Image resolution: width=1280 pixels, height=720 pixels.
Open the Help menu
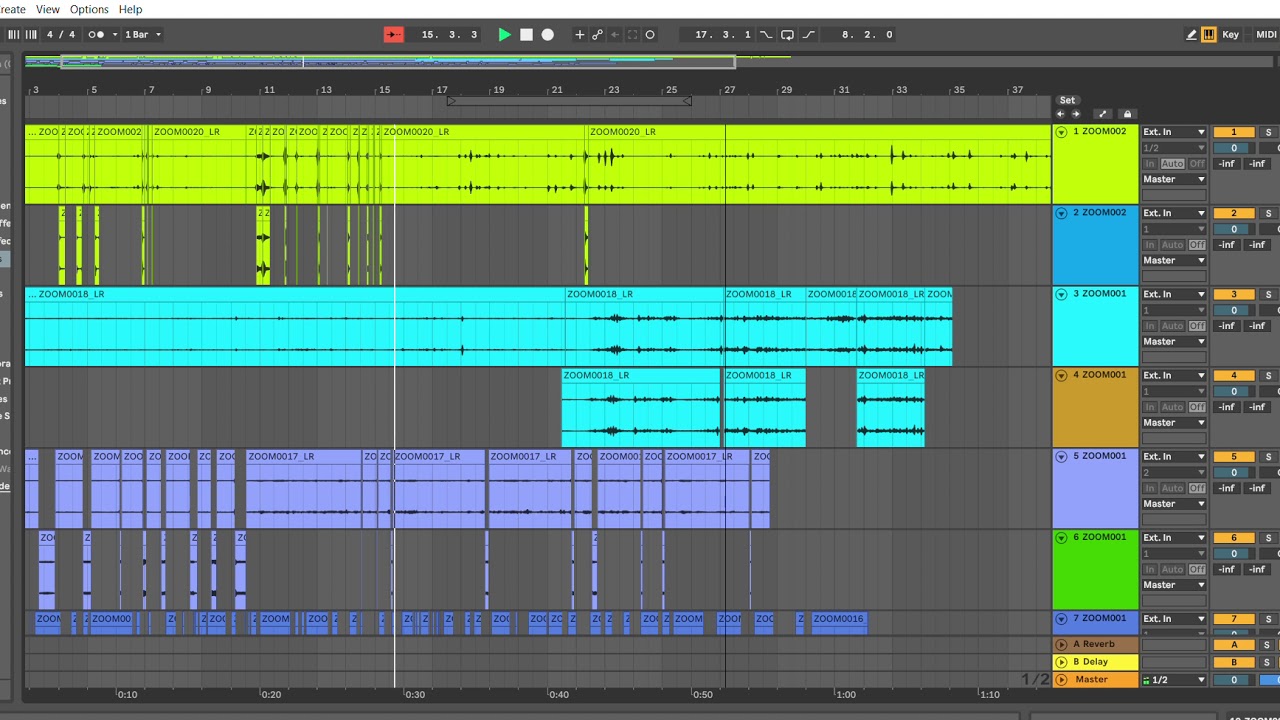(x=130, y=9)
